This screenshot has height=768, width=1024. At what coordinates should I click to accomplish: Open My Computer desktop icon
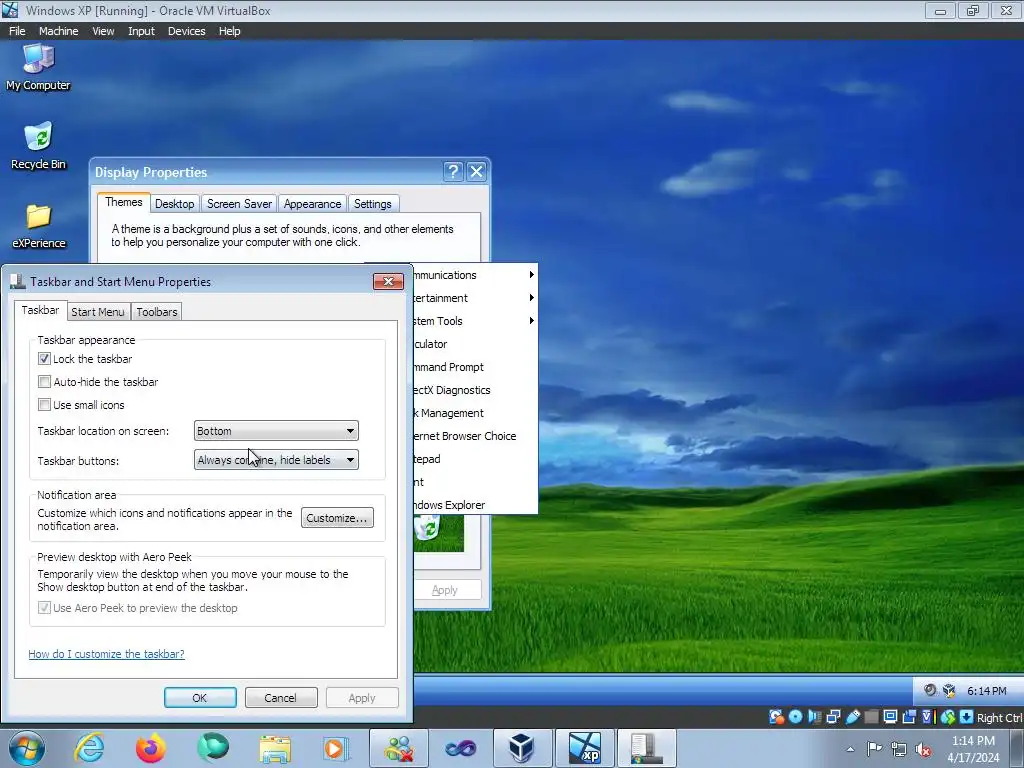pyautogui.click(x=38, y=67)
